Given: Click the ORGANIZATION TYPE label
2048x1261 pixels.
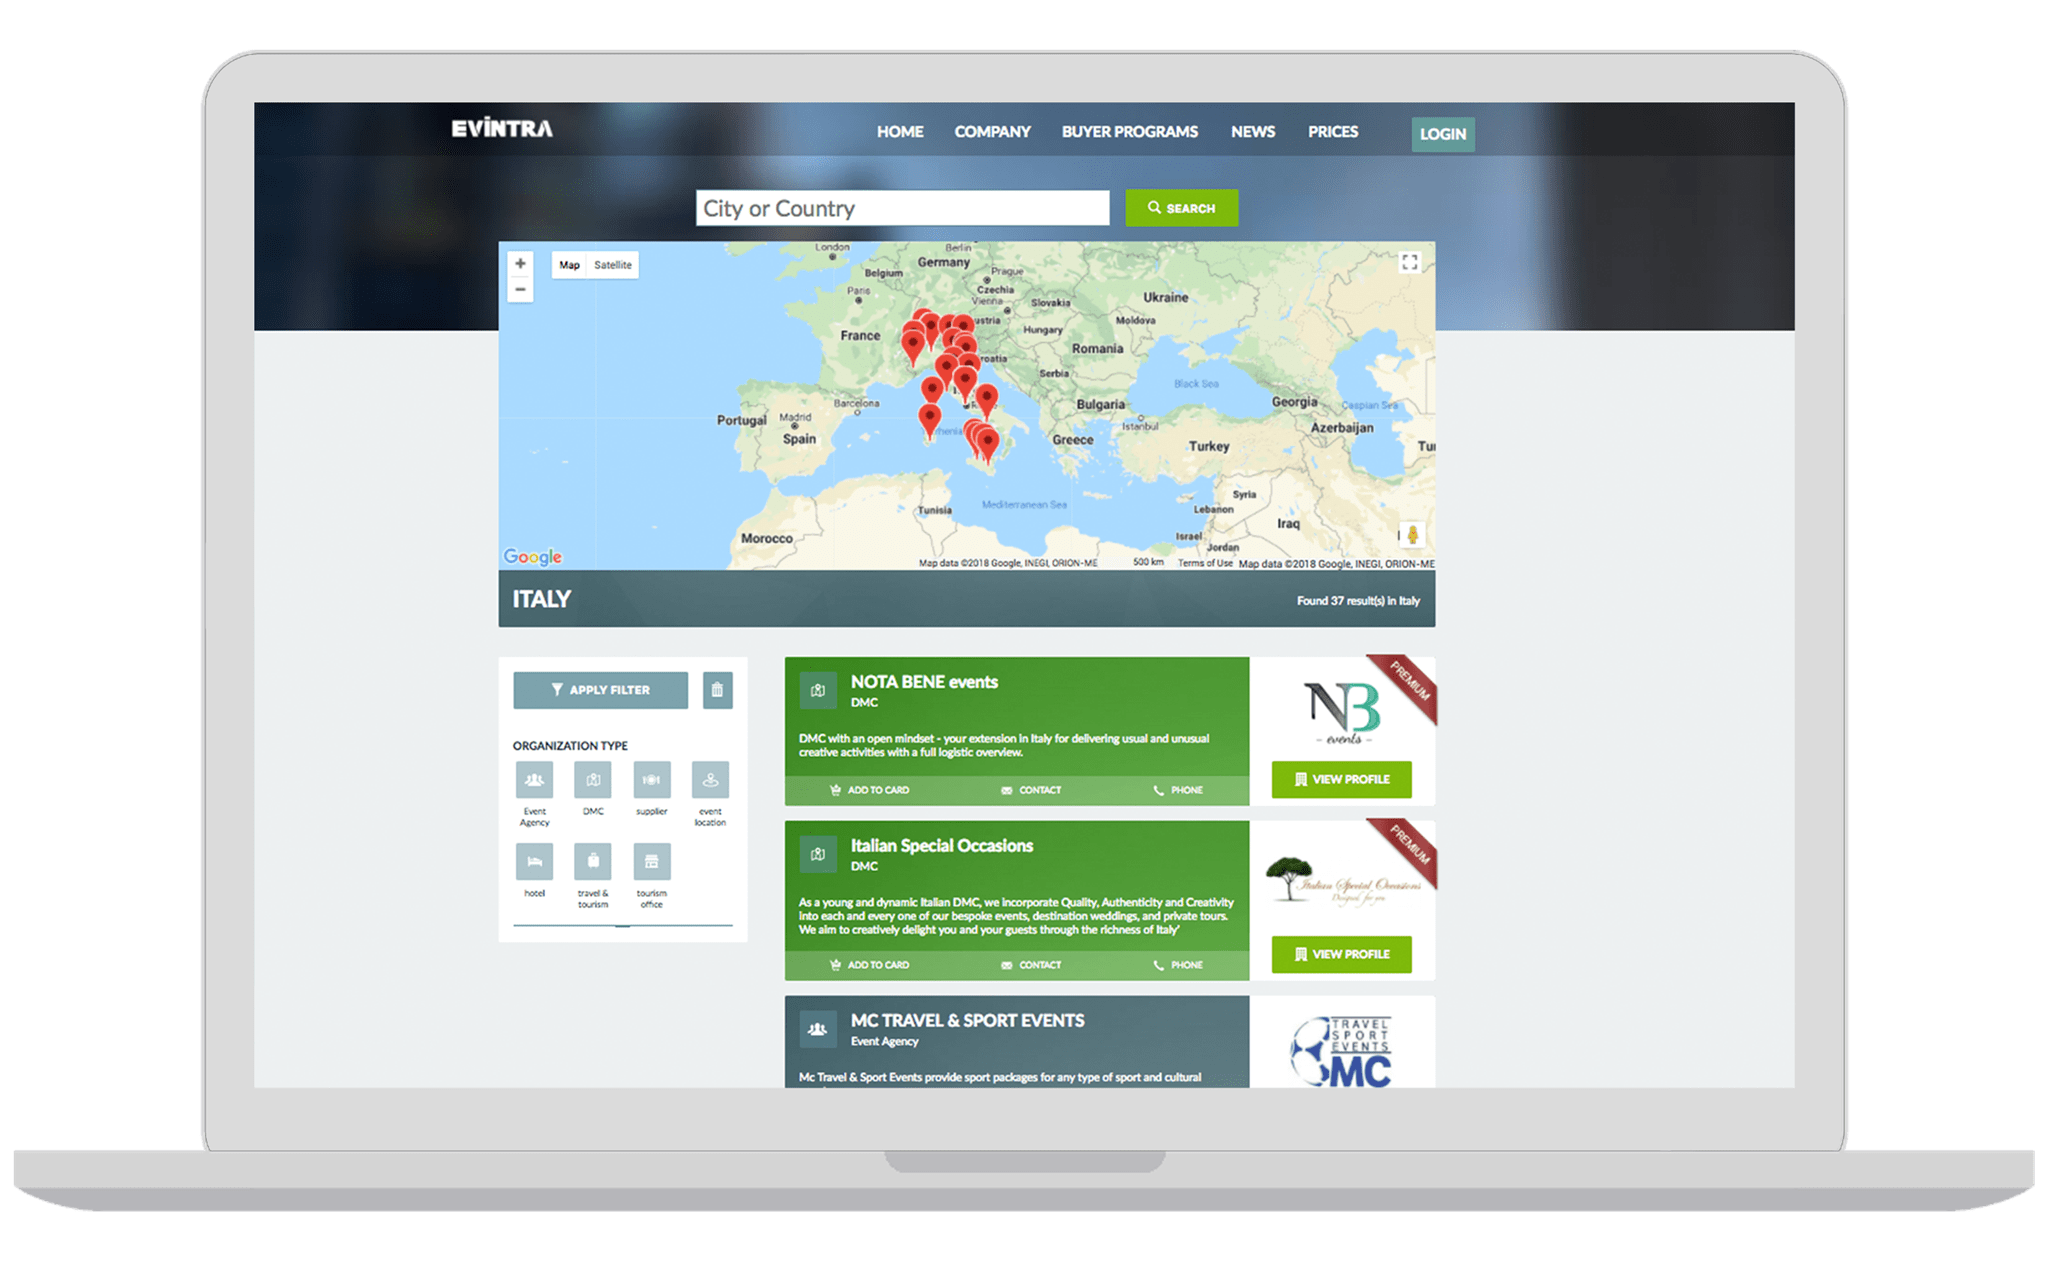Looking at the screenshot, I should 570,746.
